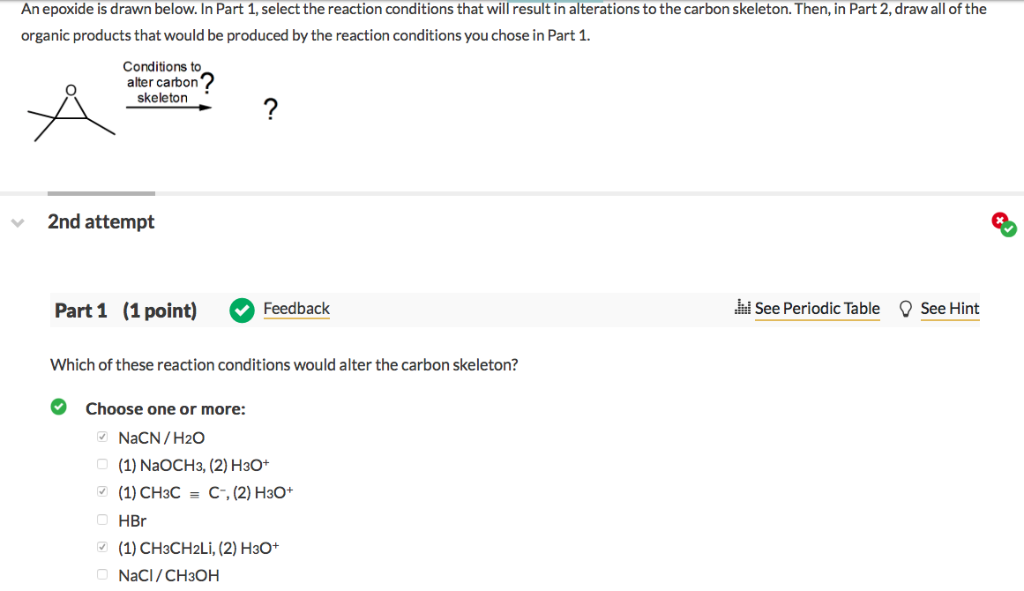Click the green checkmark correct-attempt indicator
This screenshot has width=1024, height=591.
(1007, 228)
